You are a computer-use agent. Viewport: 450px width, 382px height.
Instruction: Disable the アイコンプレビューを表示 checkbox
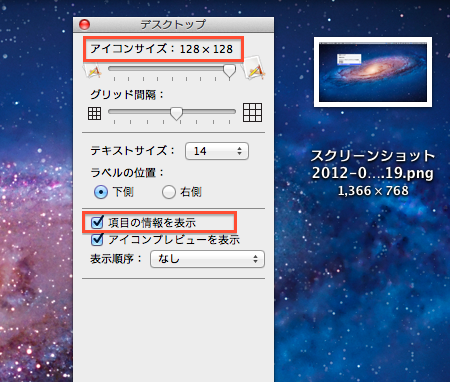[97, 239]
